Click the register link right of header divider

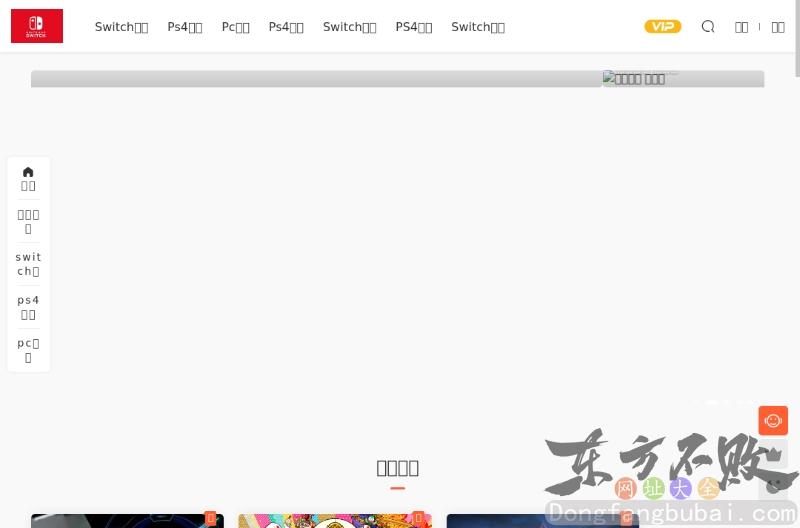(778, 27)
